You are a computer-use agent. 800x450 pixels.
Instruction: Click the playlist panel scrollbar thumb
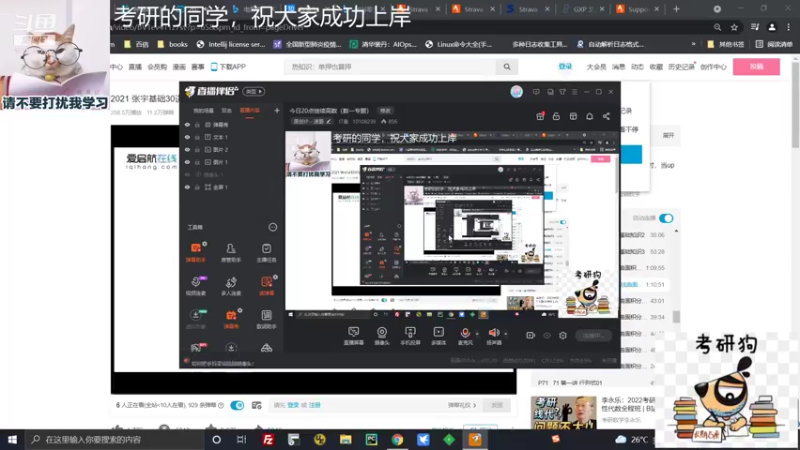point(676,317)
